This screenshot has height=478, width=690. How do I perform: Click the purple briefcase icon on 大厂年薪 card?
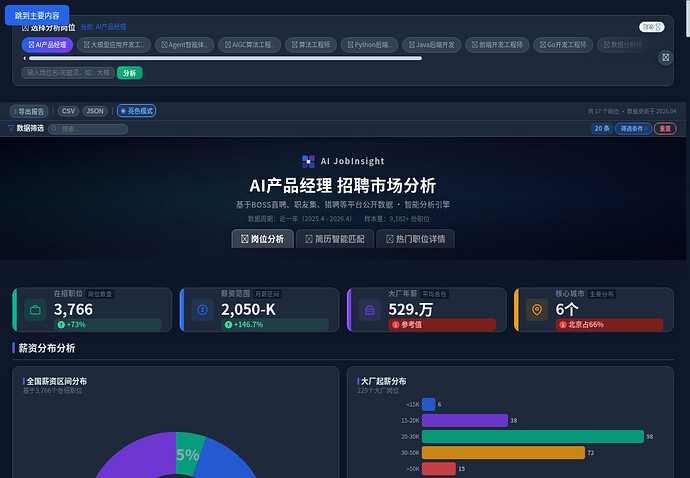[x=370, y=310]
